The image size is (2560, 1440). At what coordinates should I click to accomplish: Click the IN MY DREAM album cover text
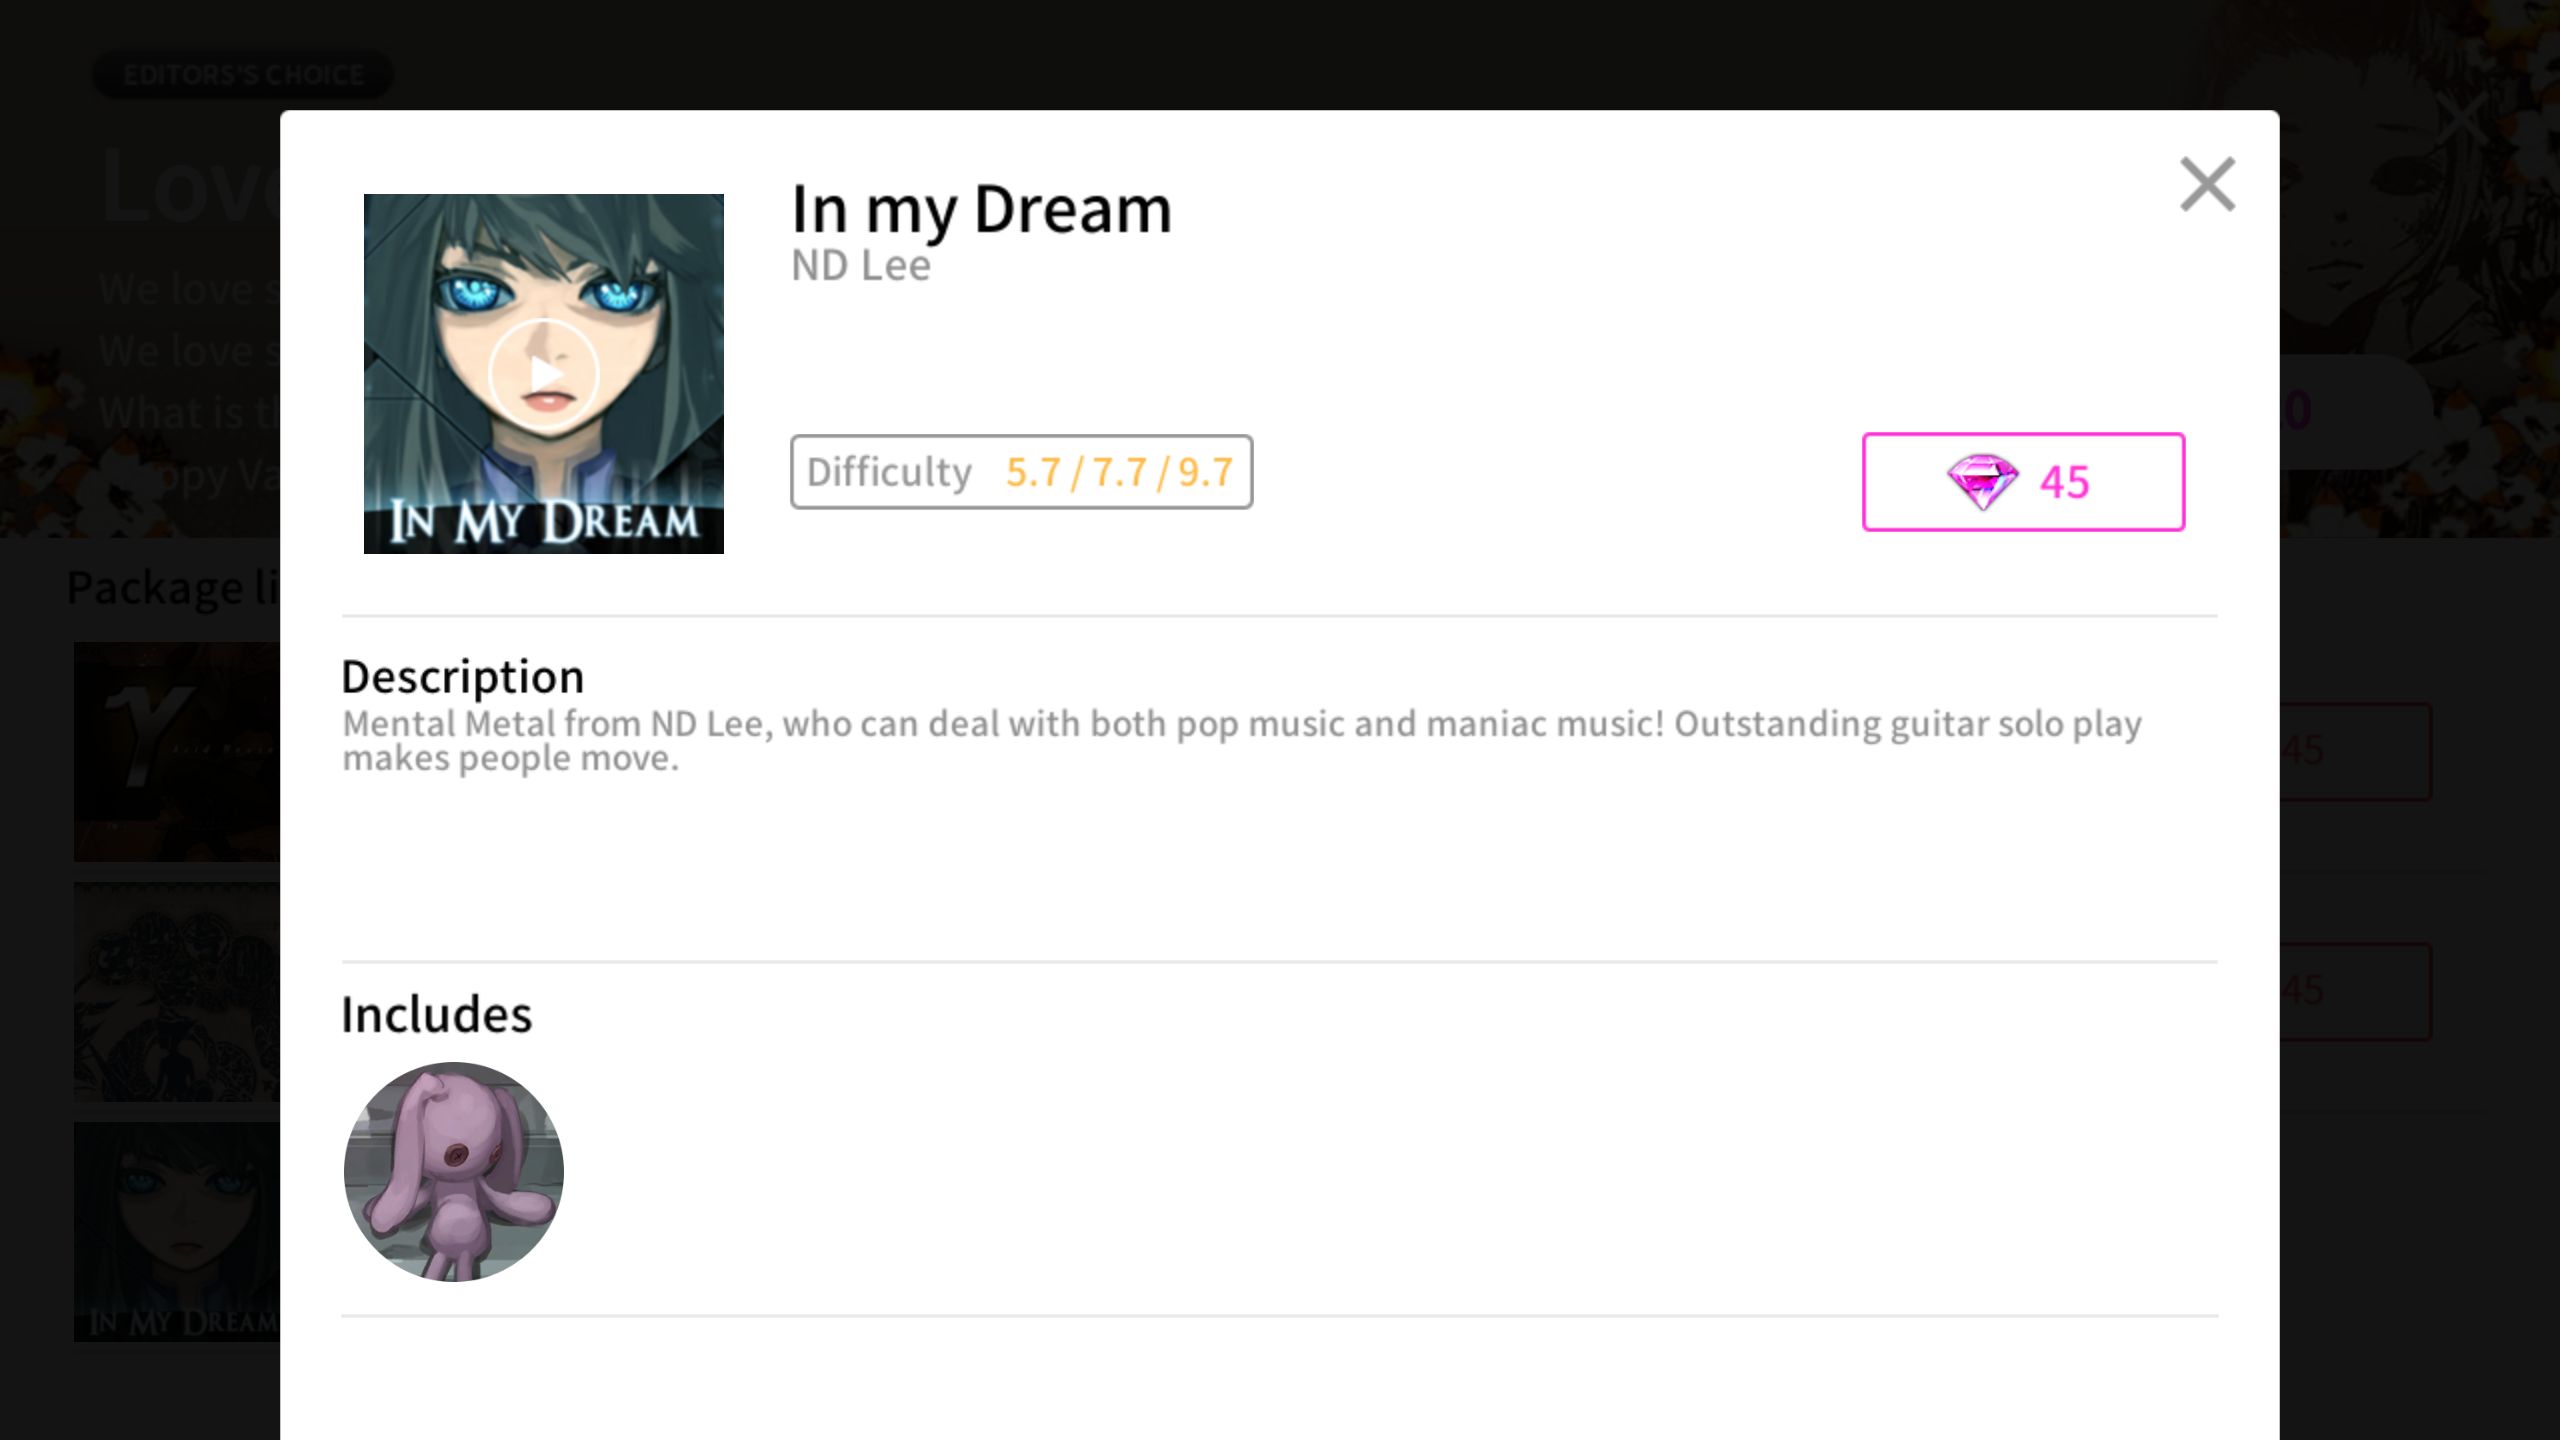pos(544,522)
